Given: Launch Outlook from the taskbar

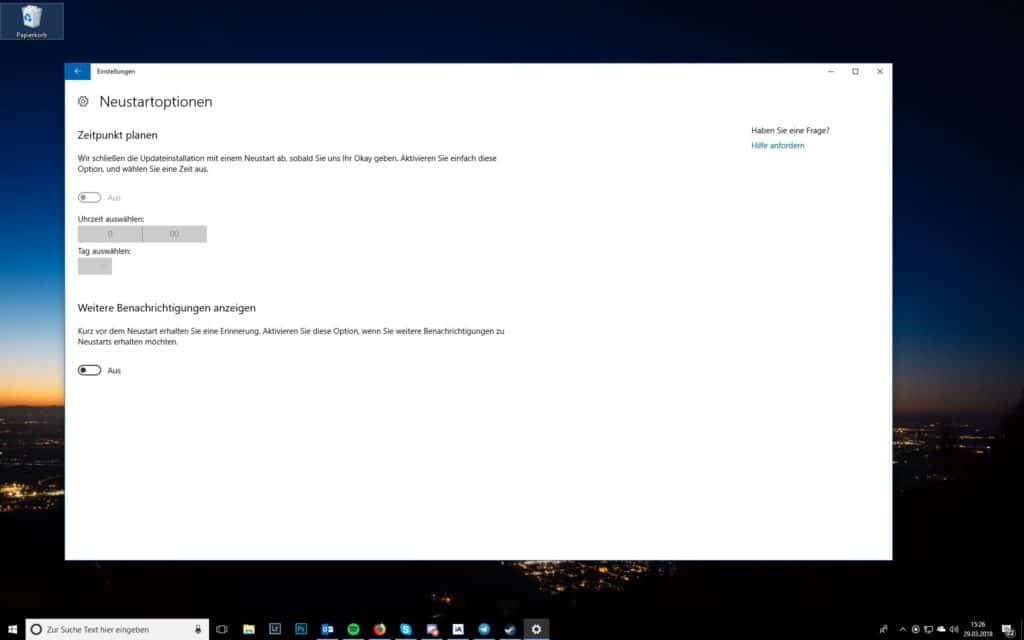Looking at the screenshot, I should (x=327, y=629).
